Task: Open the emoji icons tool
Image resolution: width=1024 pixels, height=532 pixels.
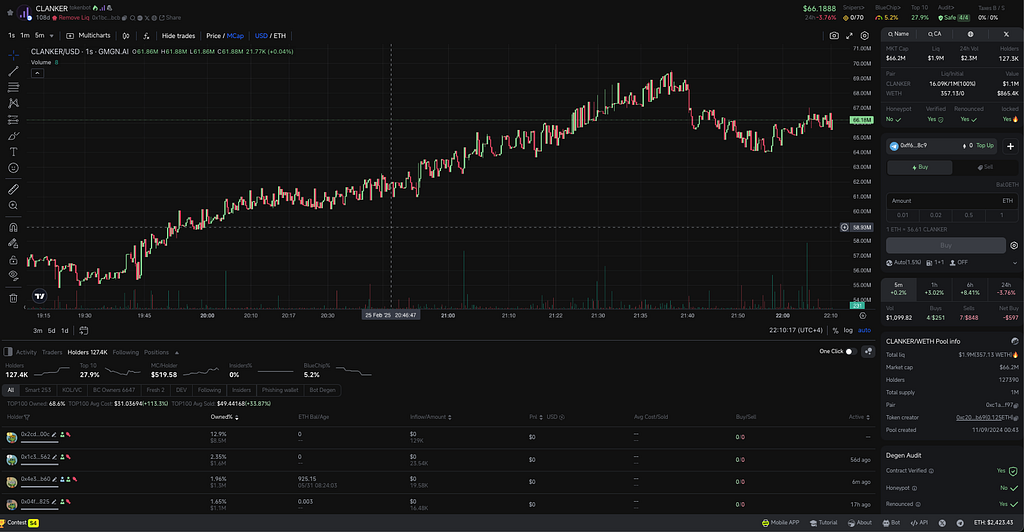Action: pyautogui.click(x=13, y=168)
